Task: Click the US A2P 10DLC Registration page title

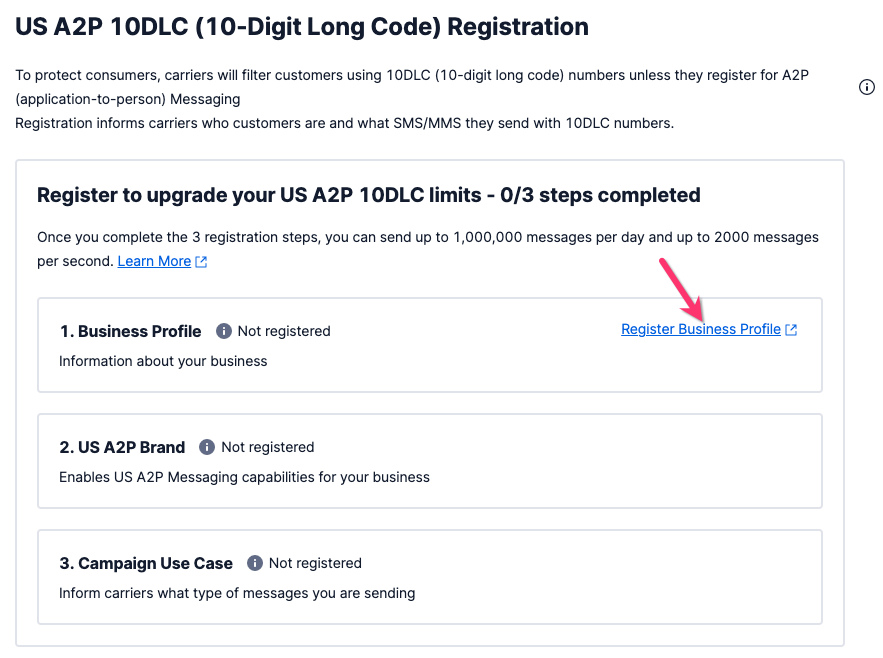Action: pos(302,27)
